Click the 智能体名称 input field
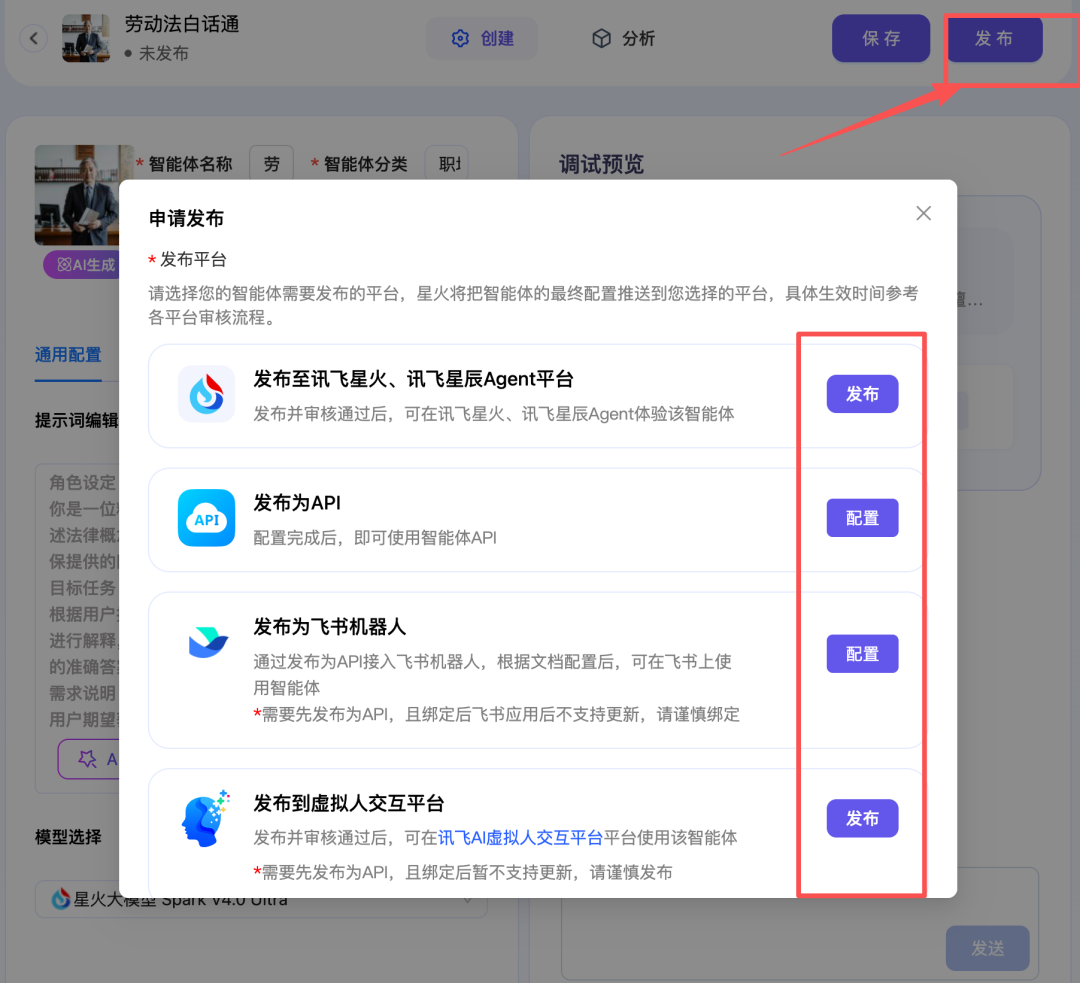 [x=271, y=164]
